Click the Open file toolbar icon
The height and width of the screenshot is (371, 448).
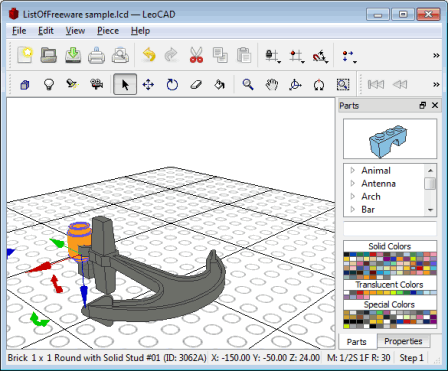click(49, 55)
